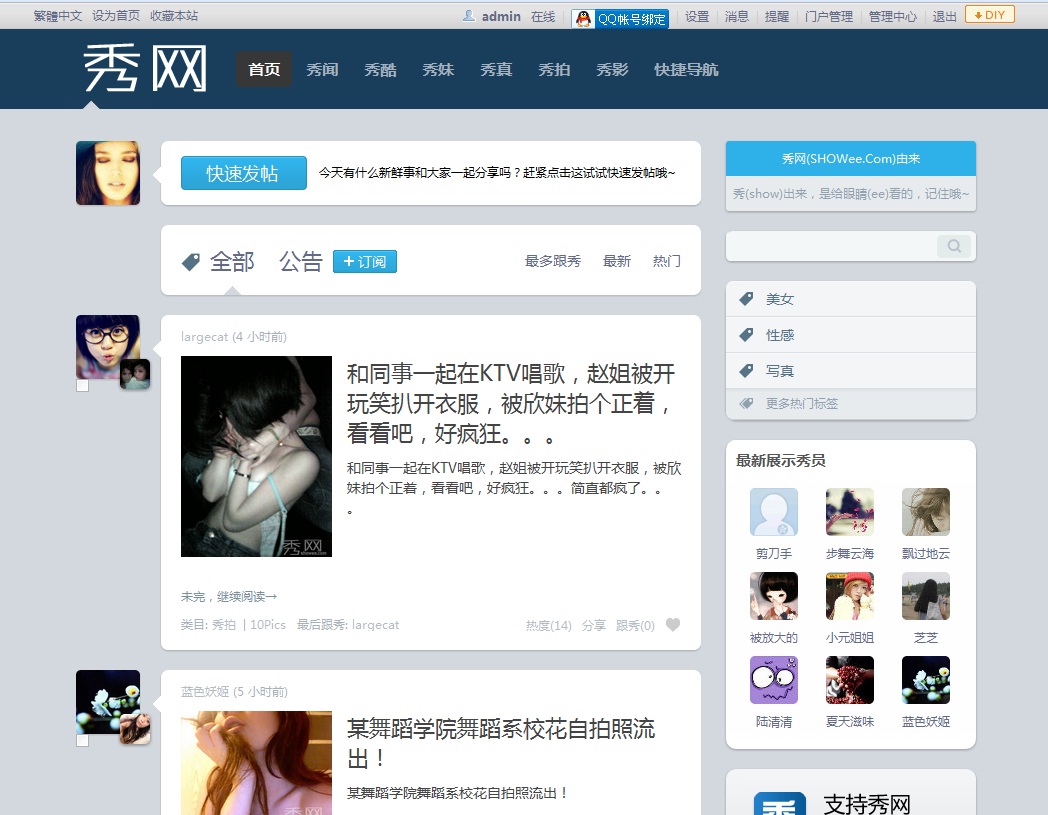Select the 公告 tab

(x=301, y=261)
